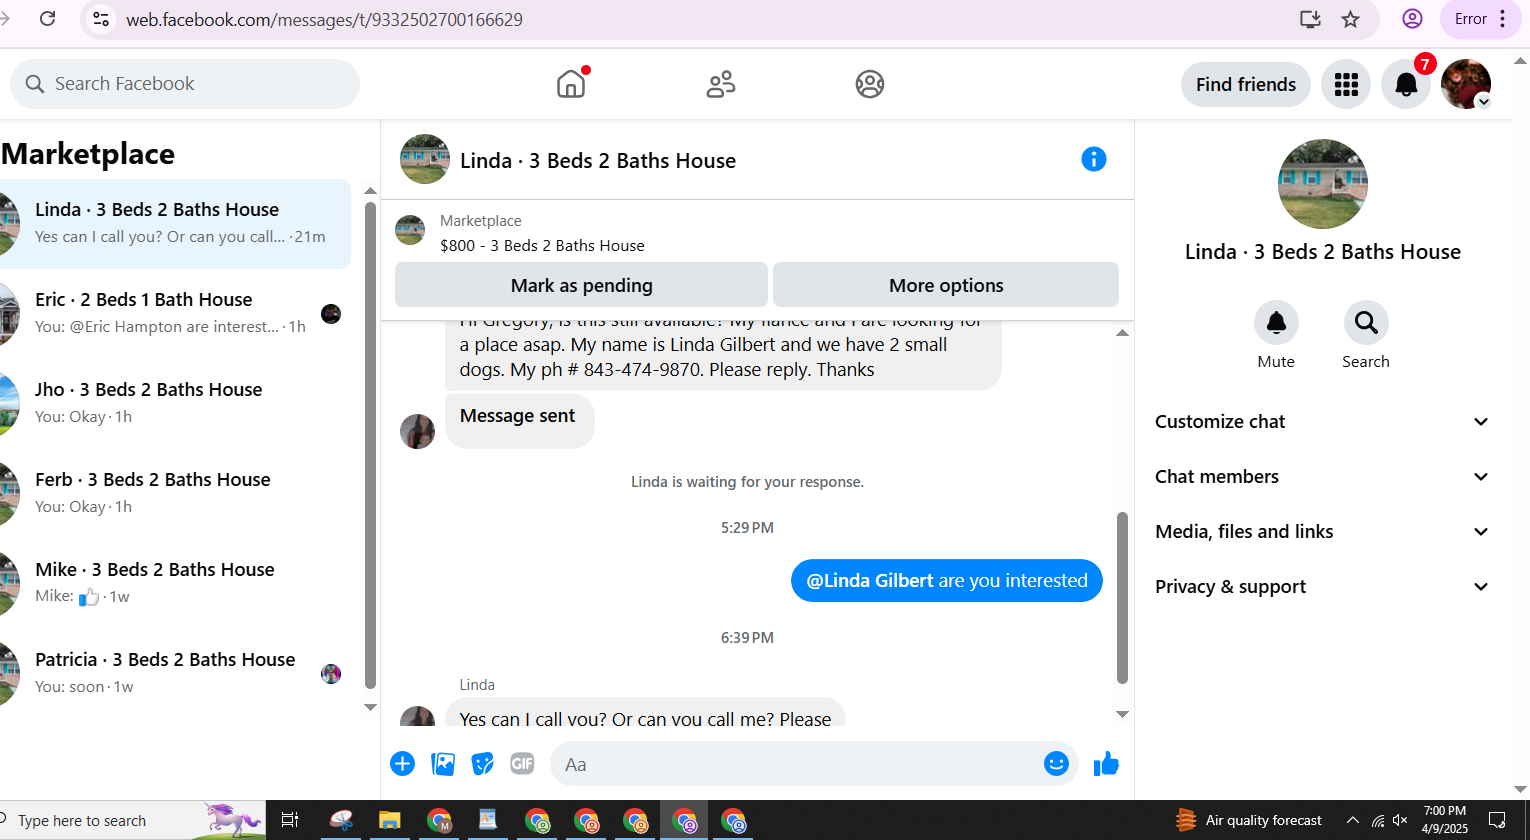
Task: Search in conversation with magnifier icon
Action: click(x=1366, y=322)
